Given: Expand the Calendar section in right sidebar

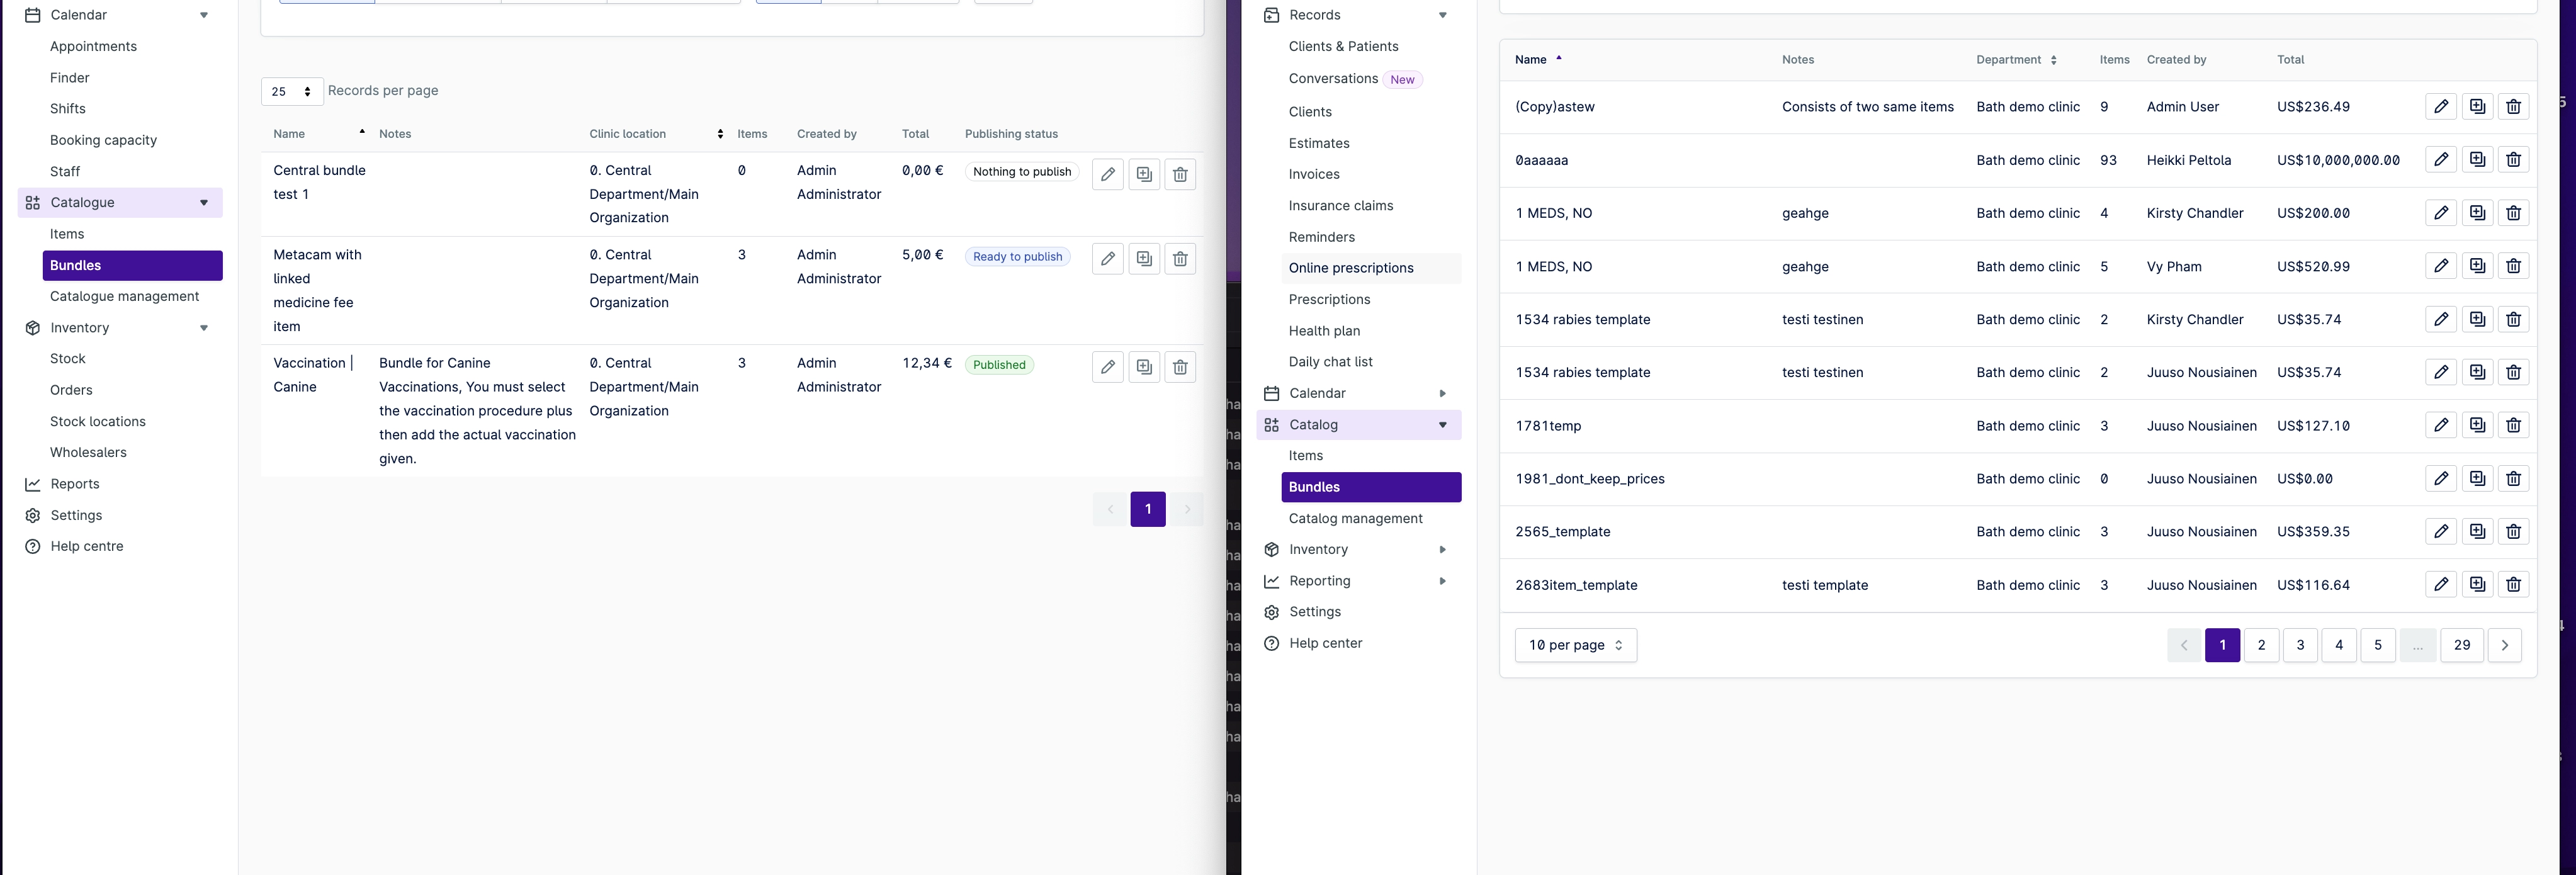Looking at the screenshot, I should (1442, 393).
